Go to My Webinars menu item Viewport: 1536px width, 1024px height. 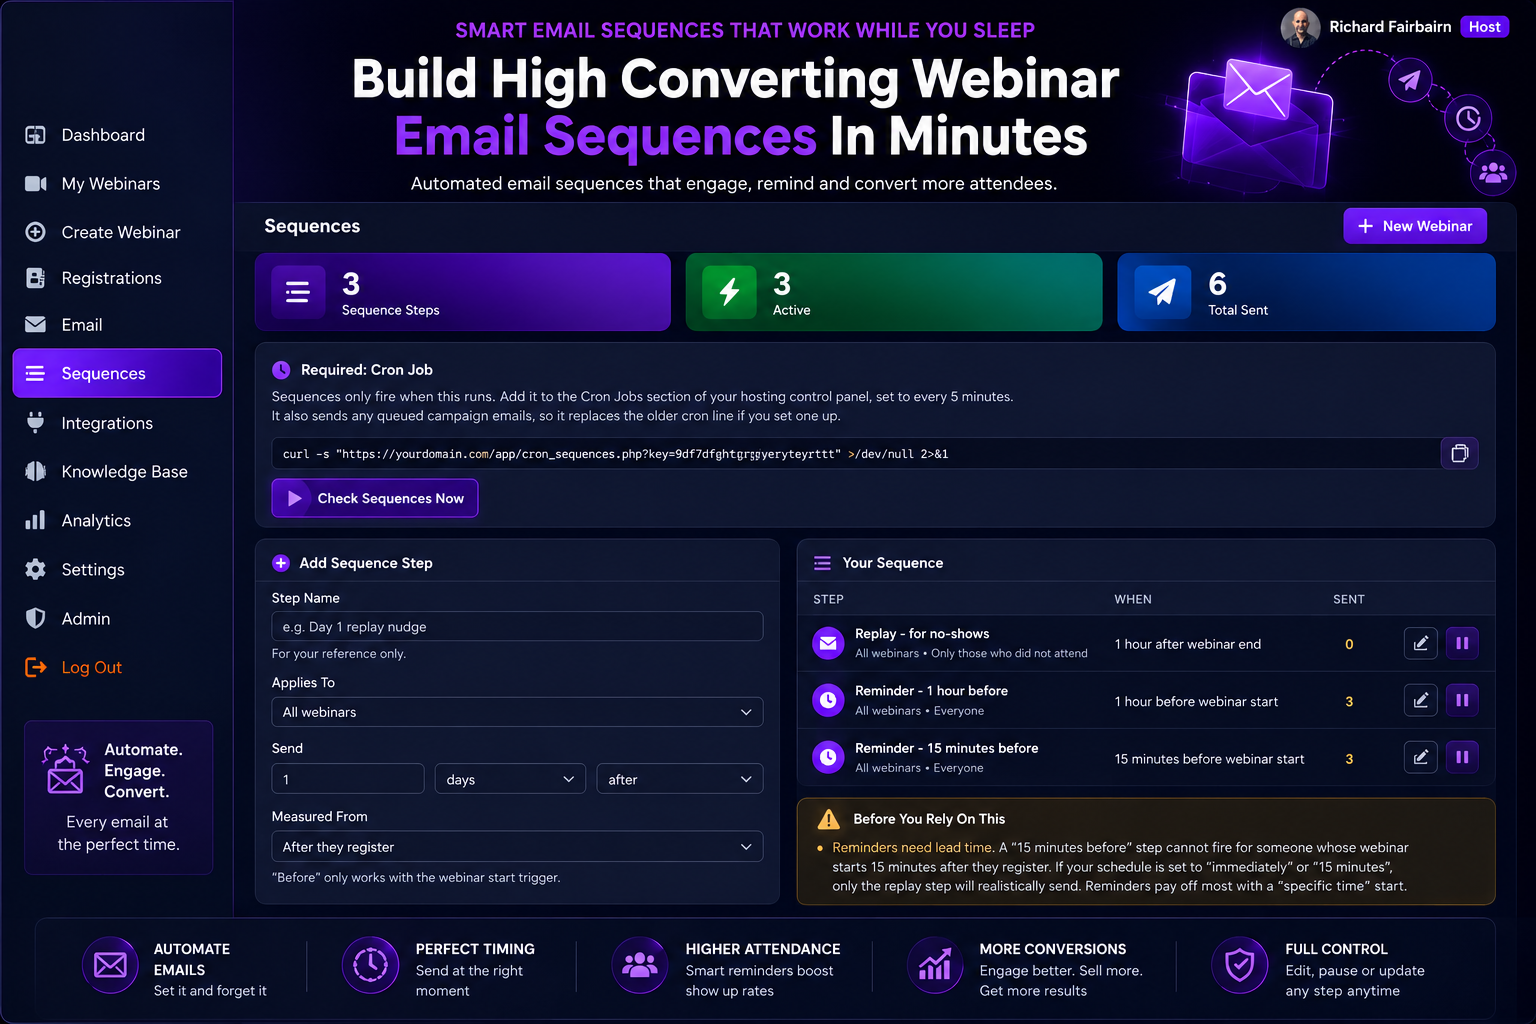[x=110, y=183]
